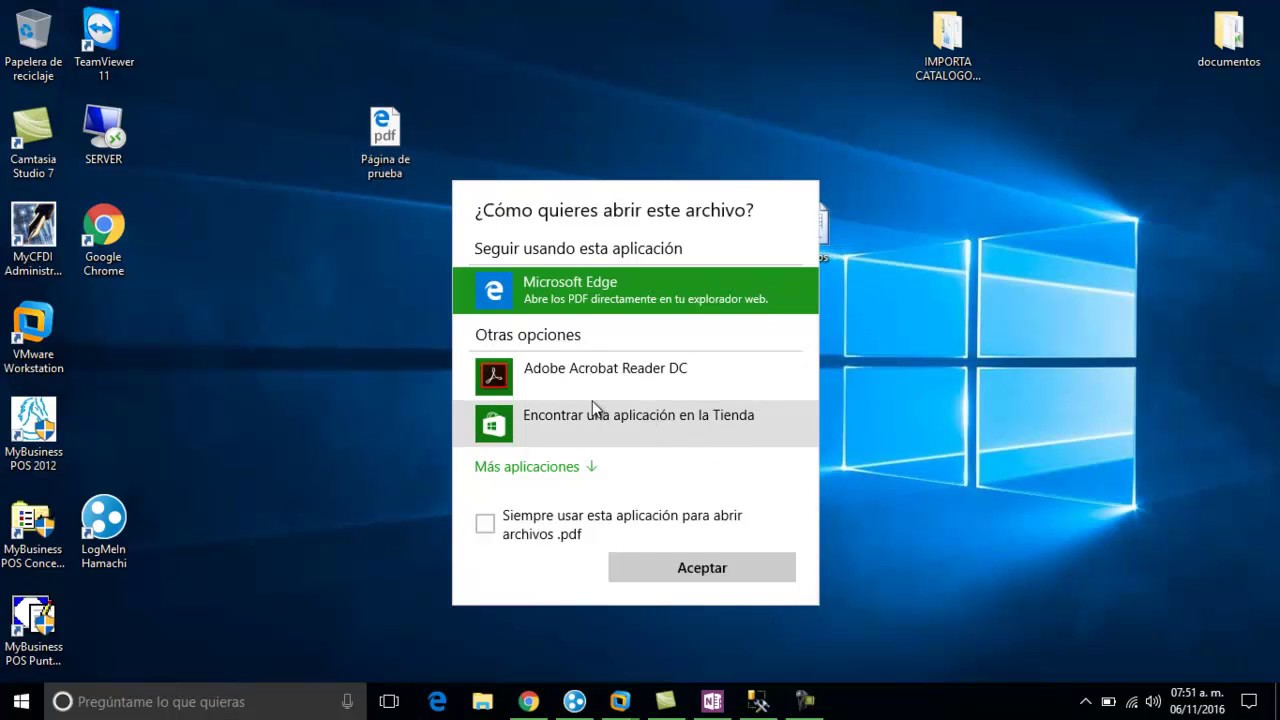The width and height of the screenshot is (1280, 720).
Task: Open the Camtasia Studio 7 shortcut
Action: pos(33,143)
